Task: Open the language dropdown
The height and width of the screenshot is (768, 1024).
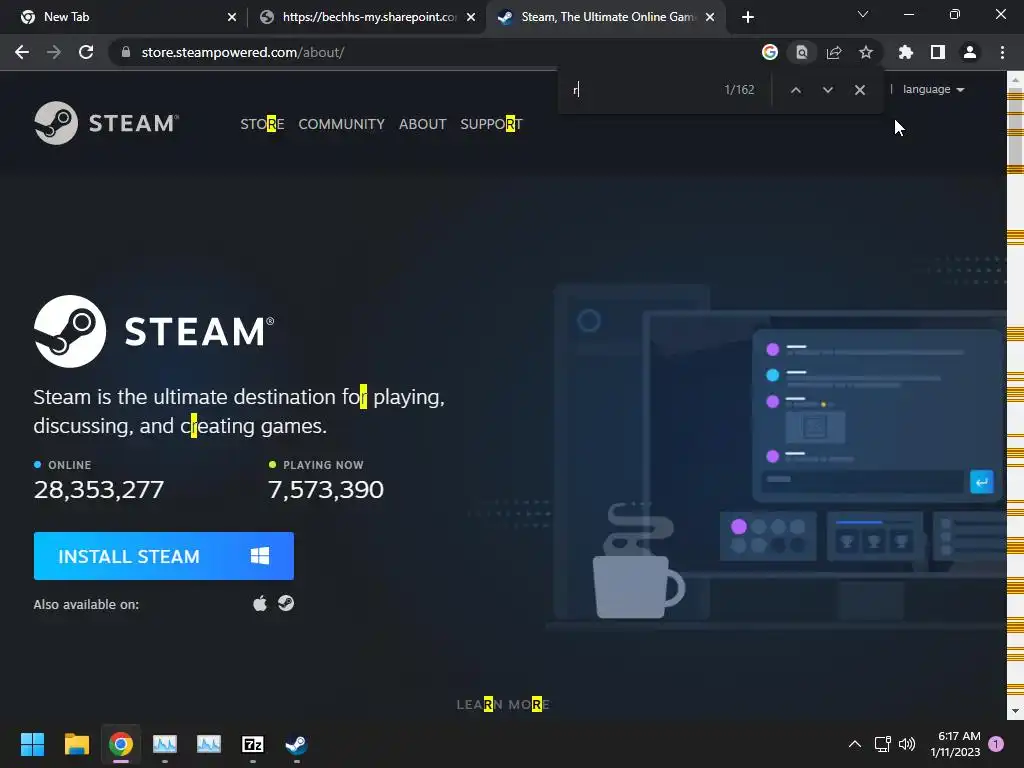Action: 933,89
